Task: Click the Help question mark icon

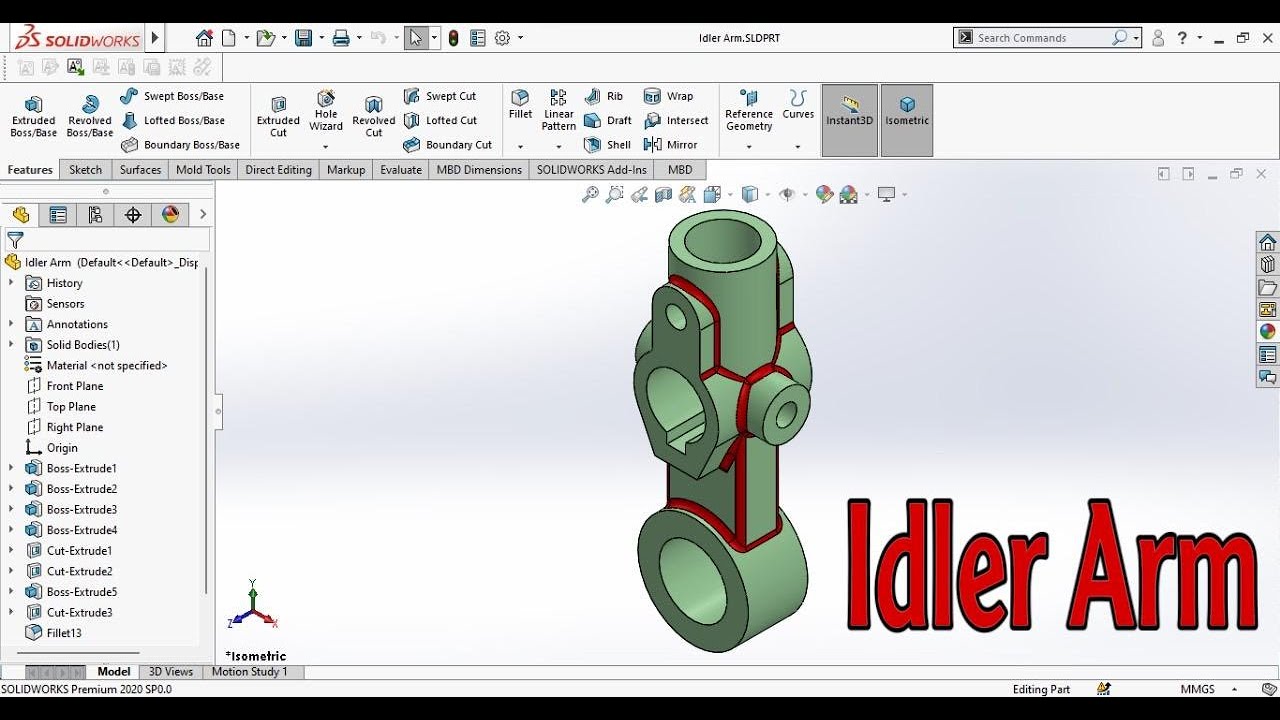Action: coord(1182,38)
